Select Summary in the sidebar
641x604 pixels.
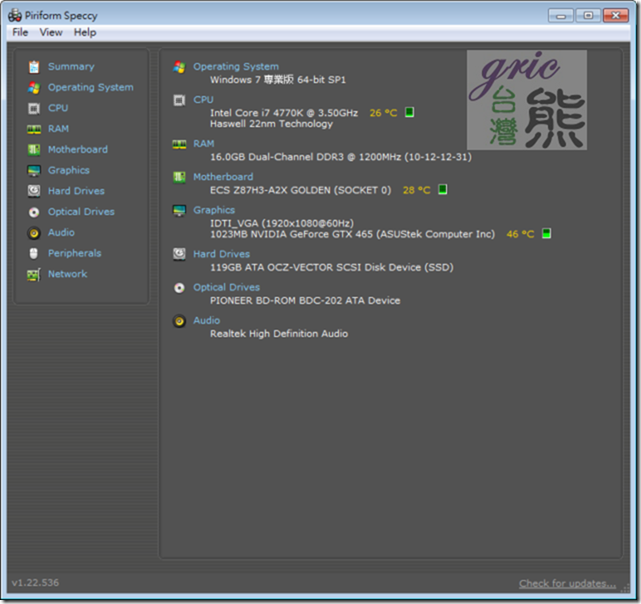(x=71, y=67)
